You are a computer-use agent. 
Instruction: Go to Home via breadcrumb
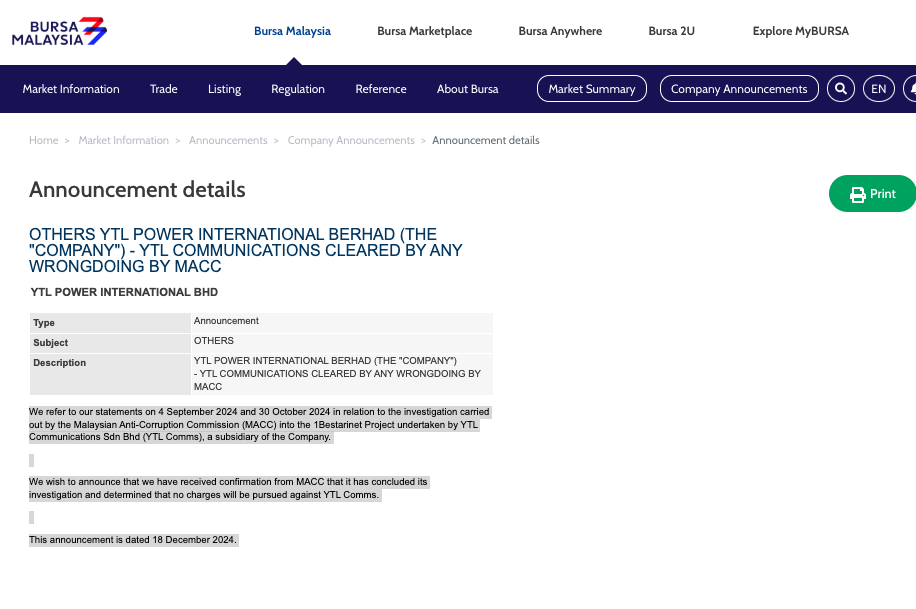(44, 140)
